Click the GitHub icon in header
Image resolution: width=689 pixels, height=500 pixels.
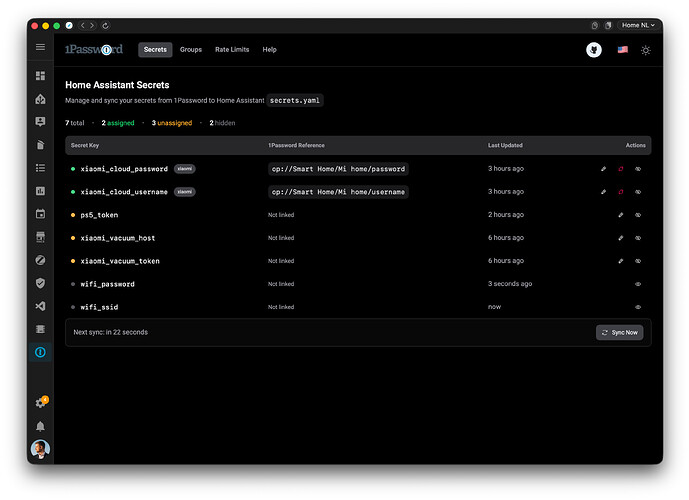coord(594,49)
